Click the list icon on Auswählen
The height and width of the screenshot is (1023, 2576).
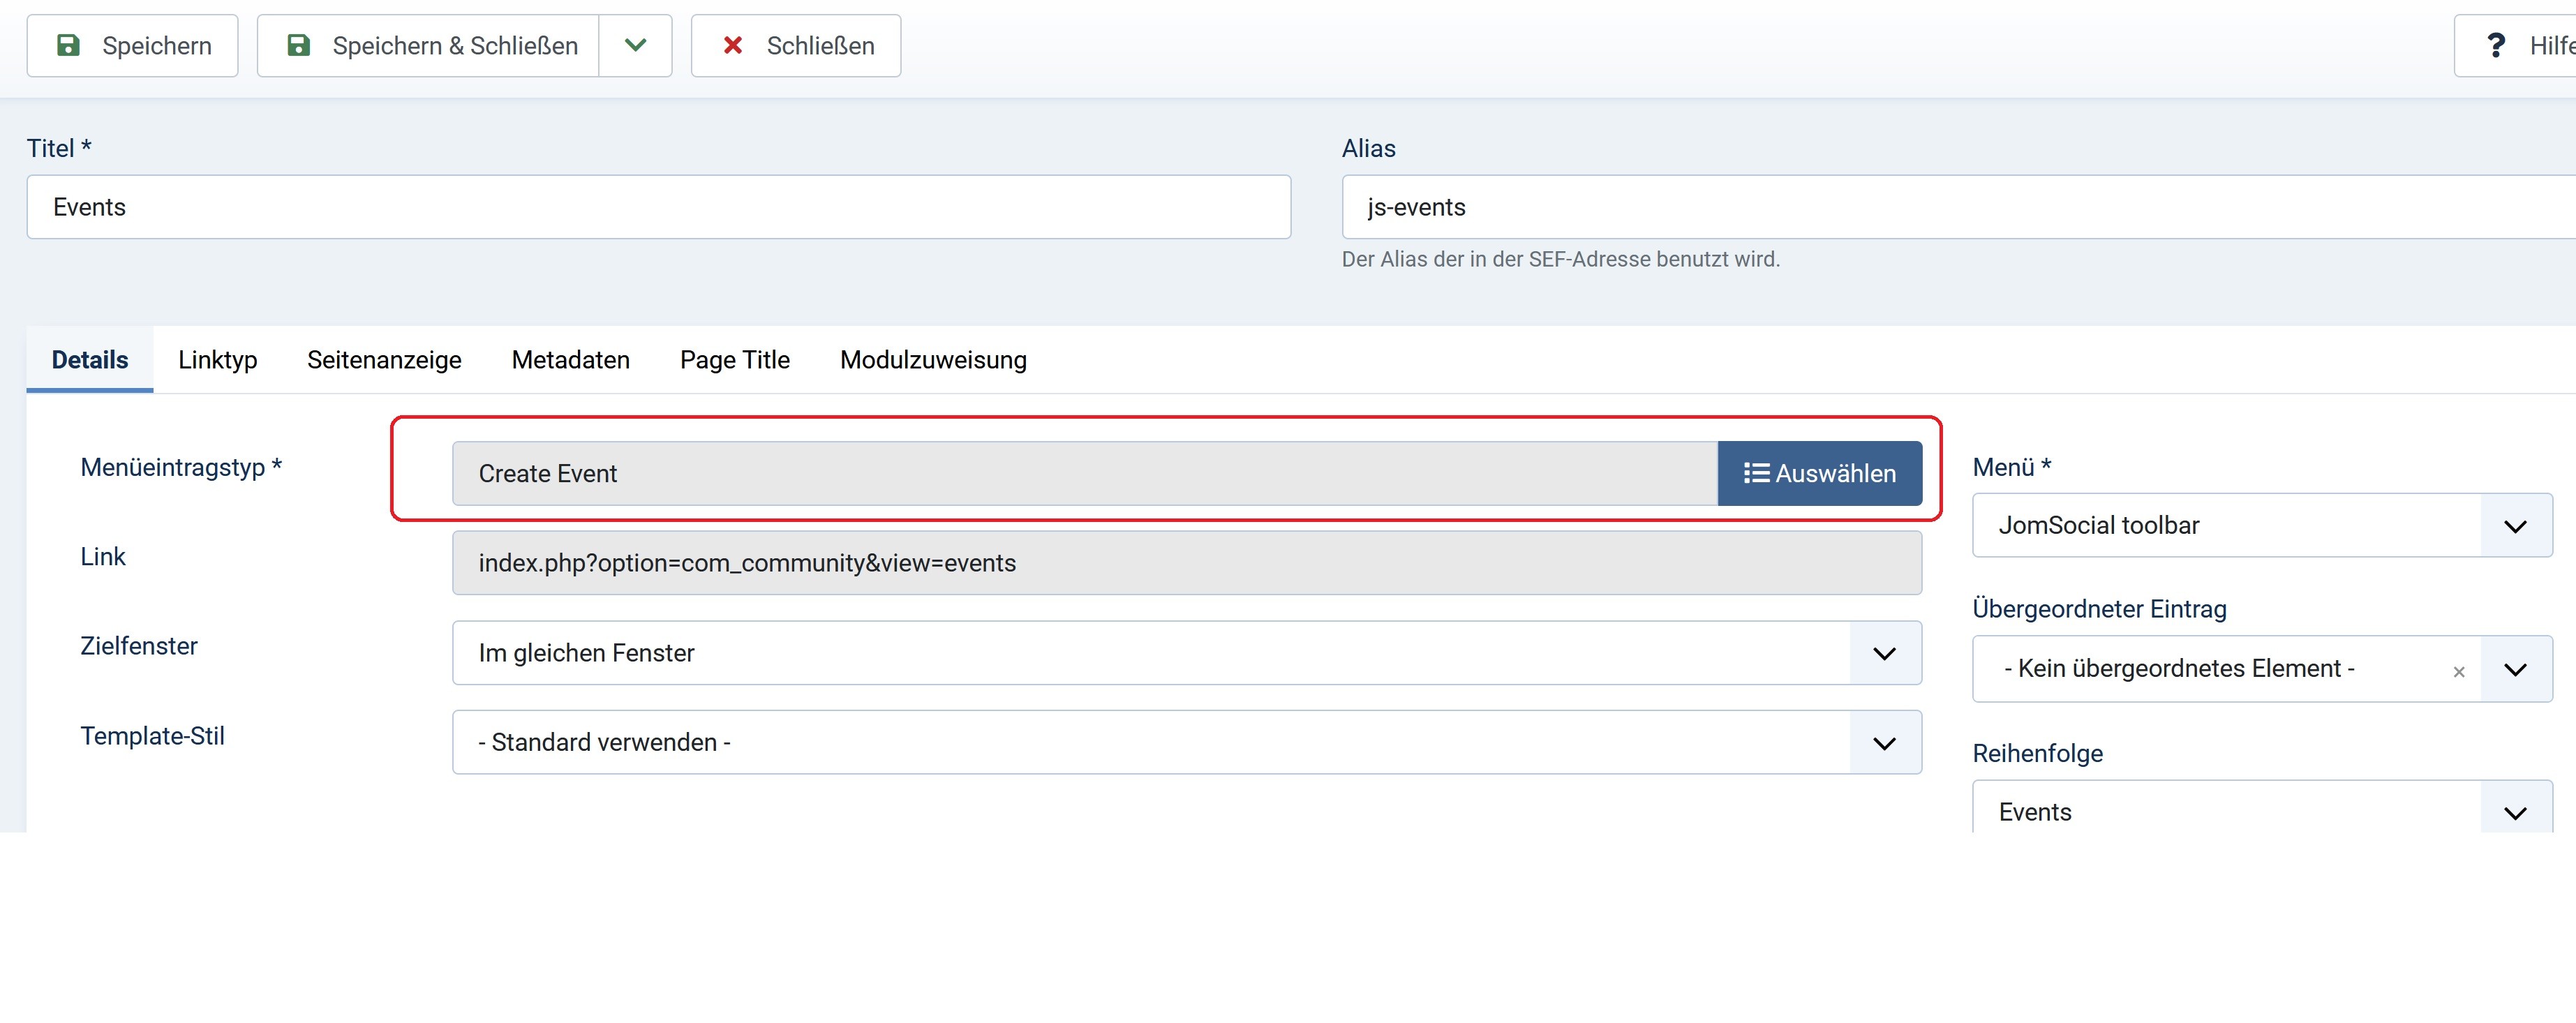coord(1756,473)
